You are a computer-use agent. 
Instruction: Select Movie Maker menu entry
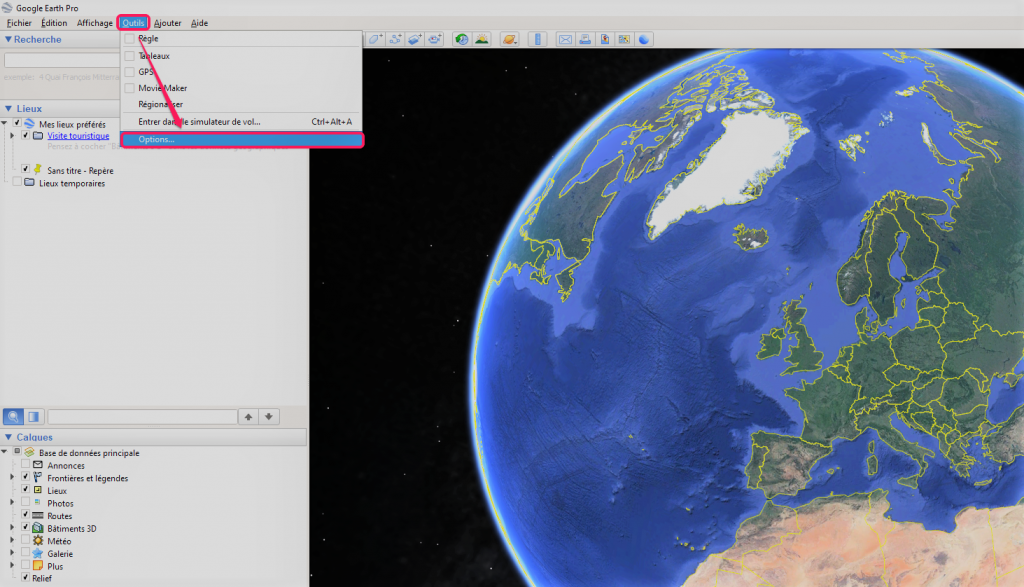(x=242, y=88)
